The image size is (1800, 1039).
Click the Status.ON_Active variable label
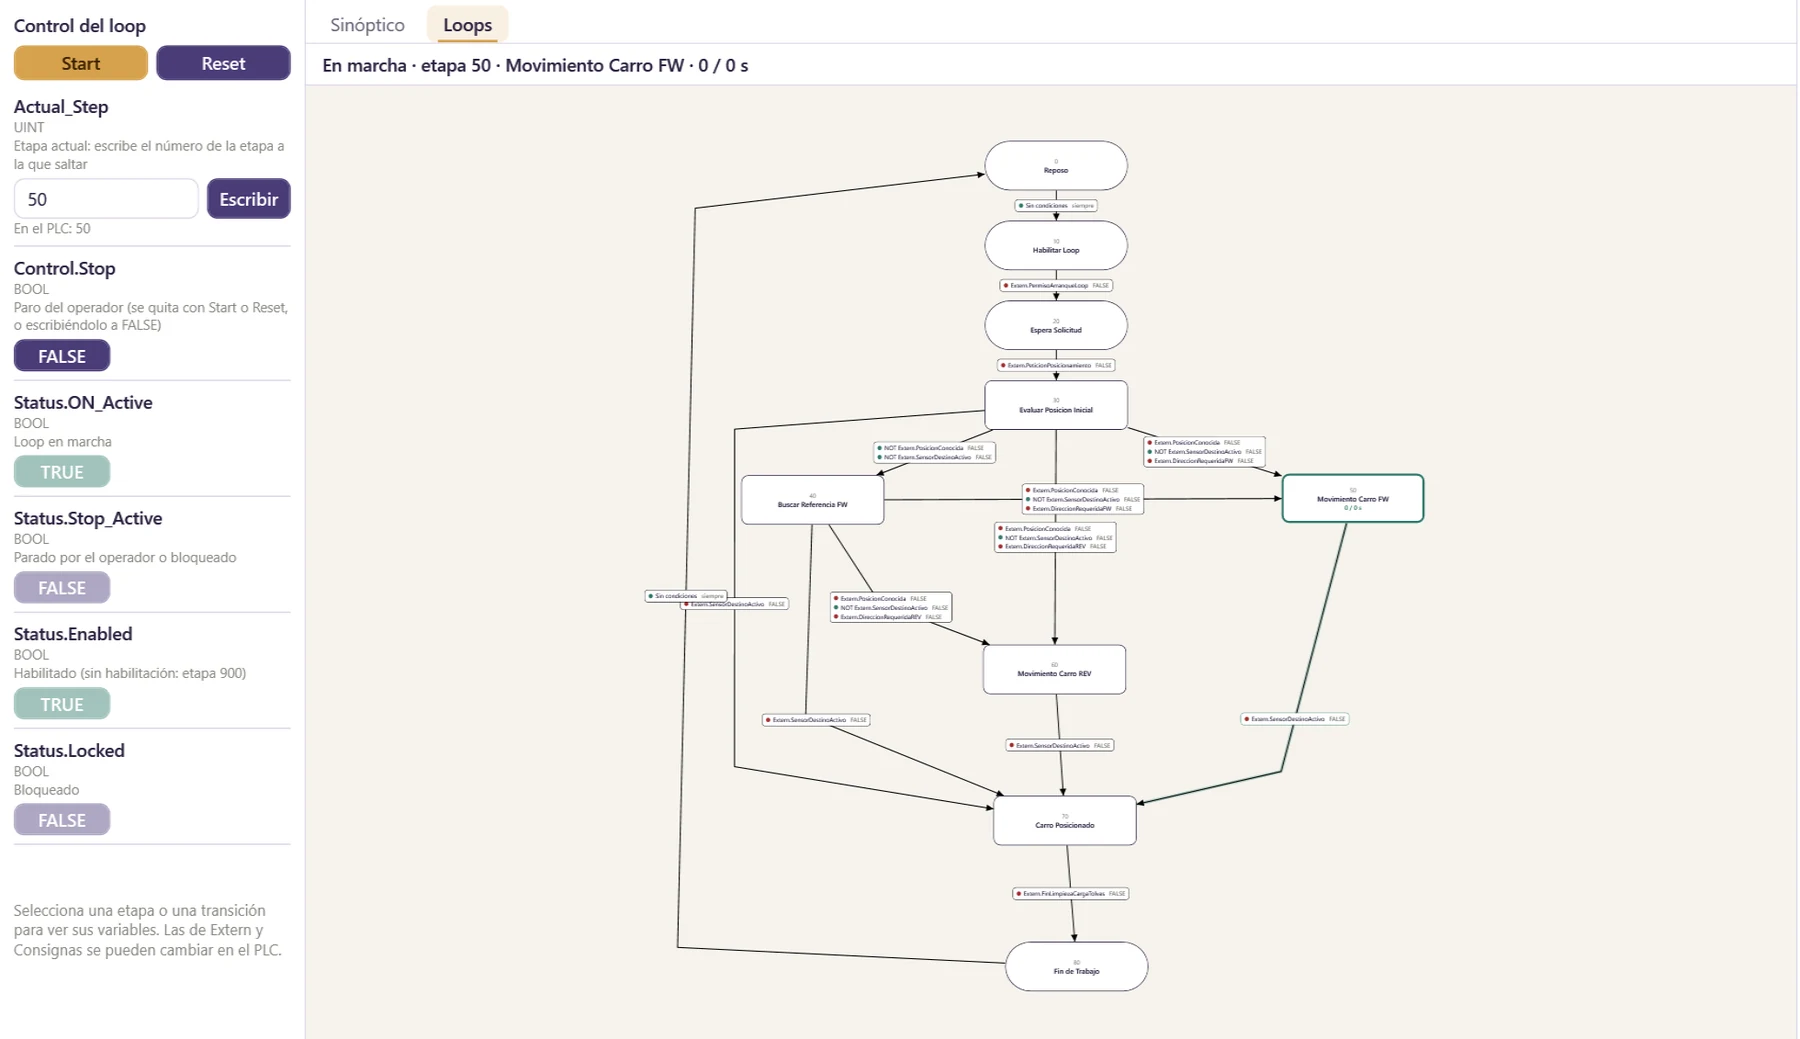(x=83, y=402)
